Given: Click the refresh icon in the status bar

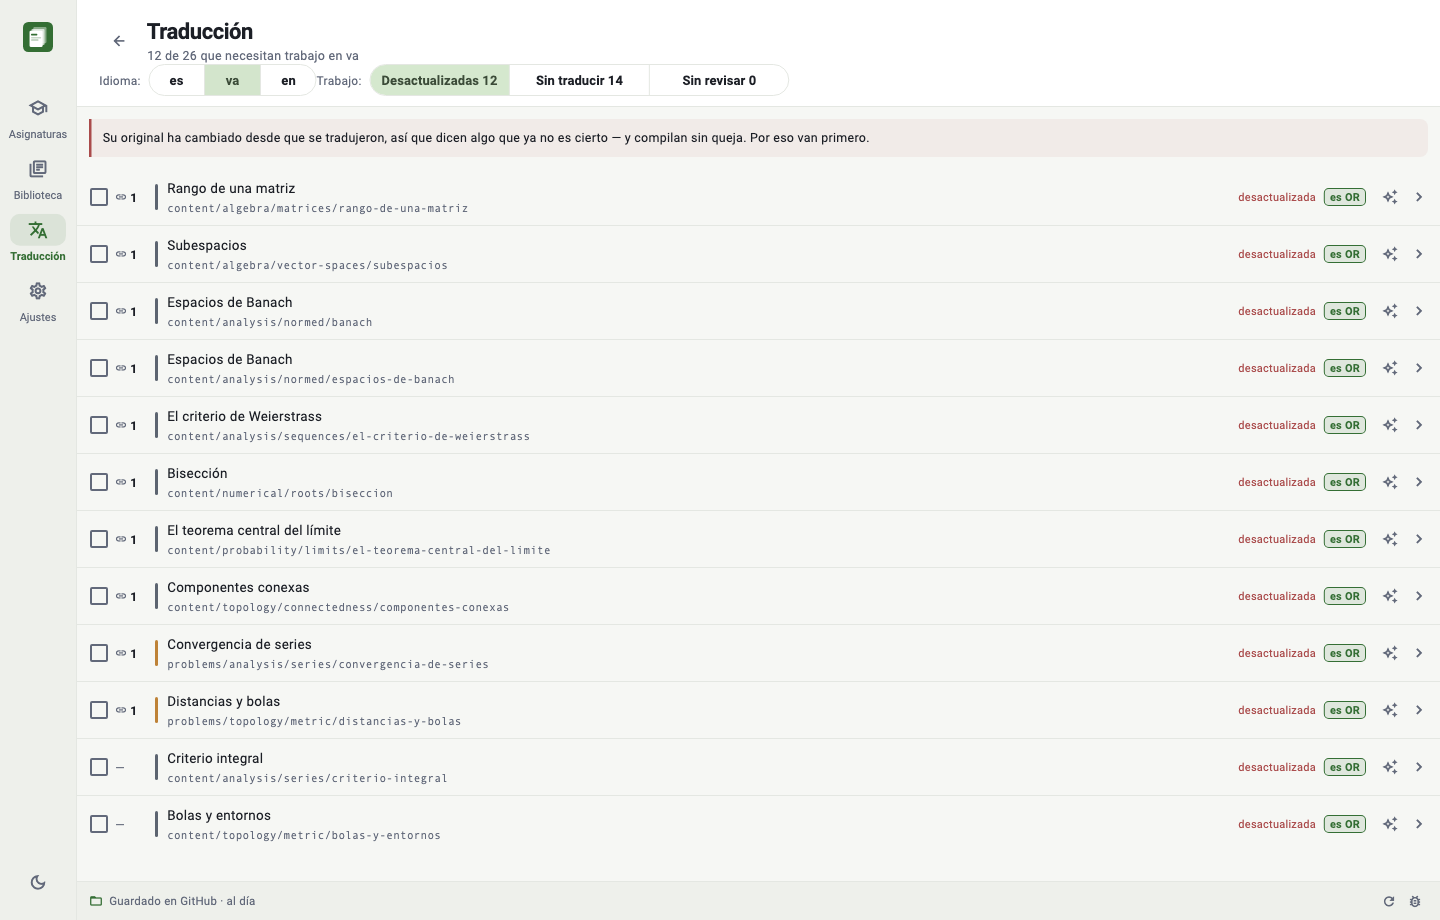Looking at the screenshot, I should [1389, 901].
